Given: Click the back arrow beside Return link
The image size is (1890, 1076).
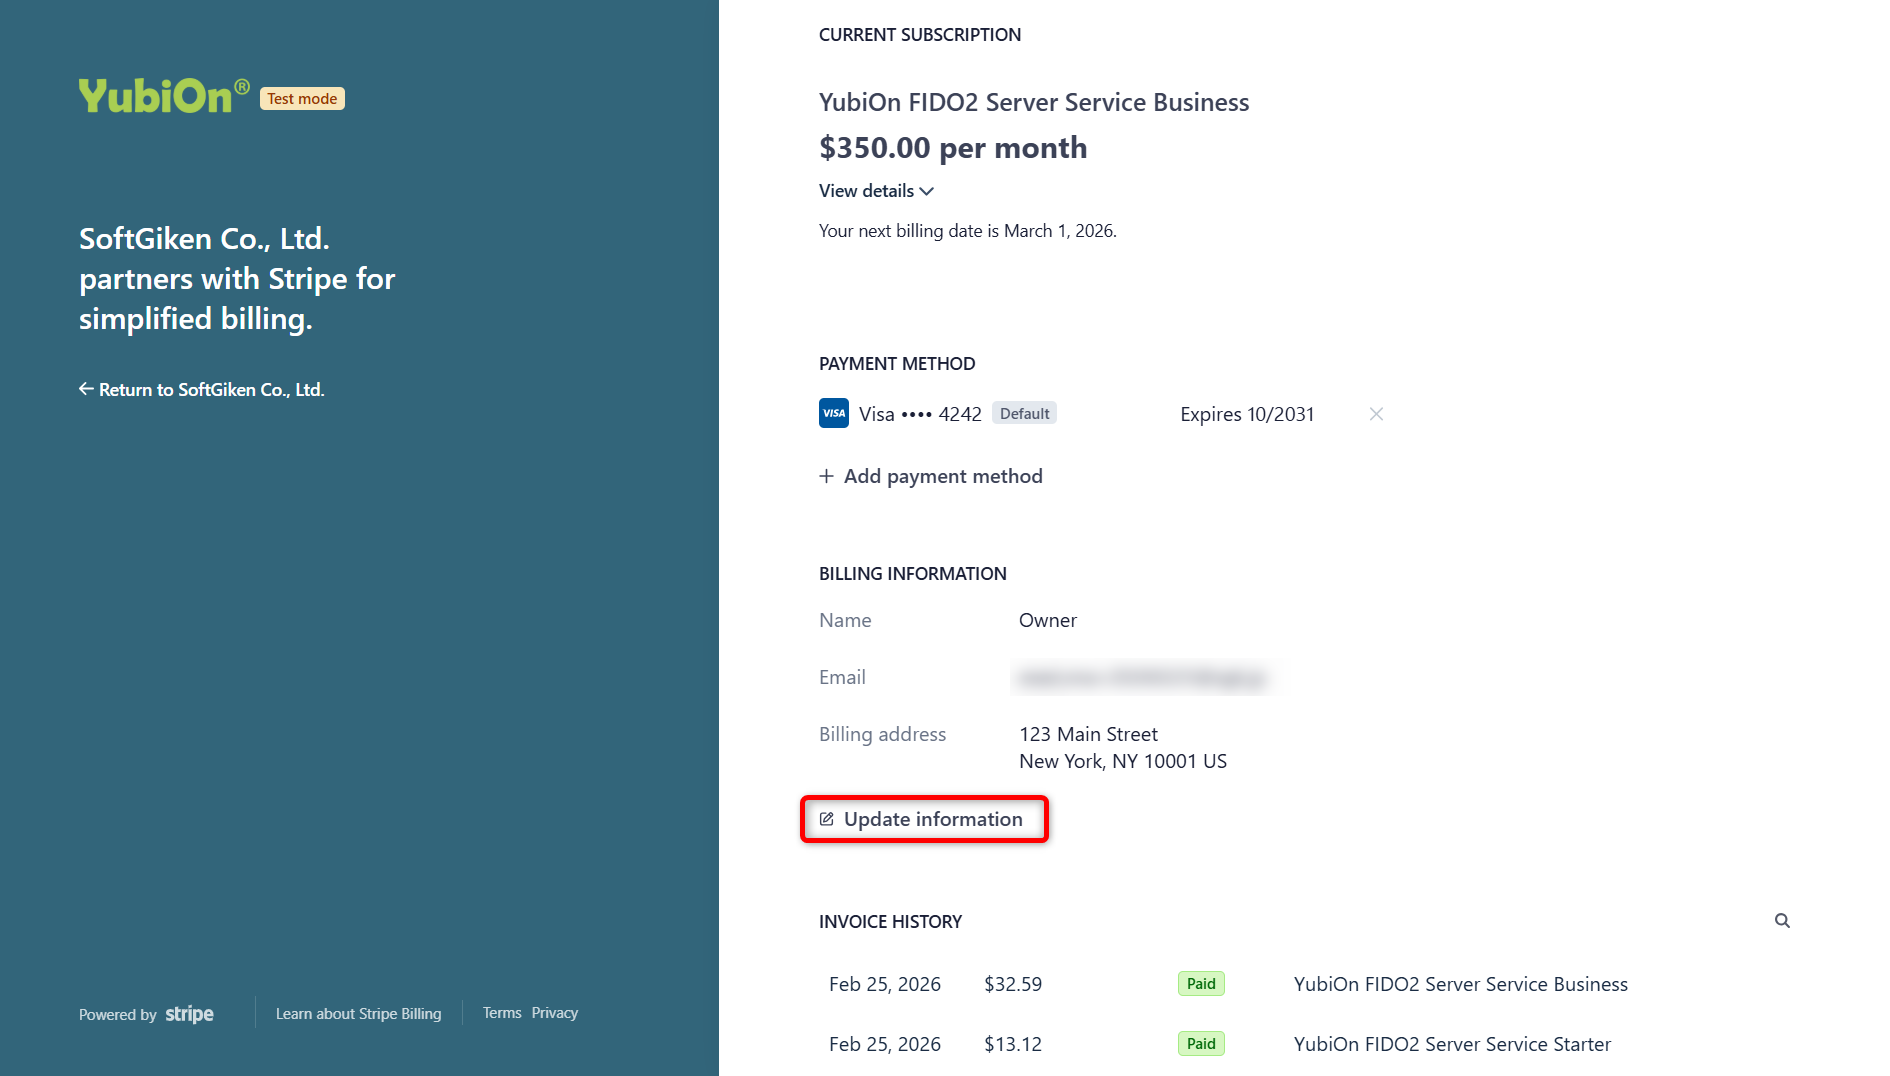Looking at the screenshot, I should (x=86, y=389).
